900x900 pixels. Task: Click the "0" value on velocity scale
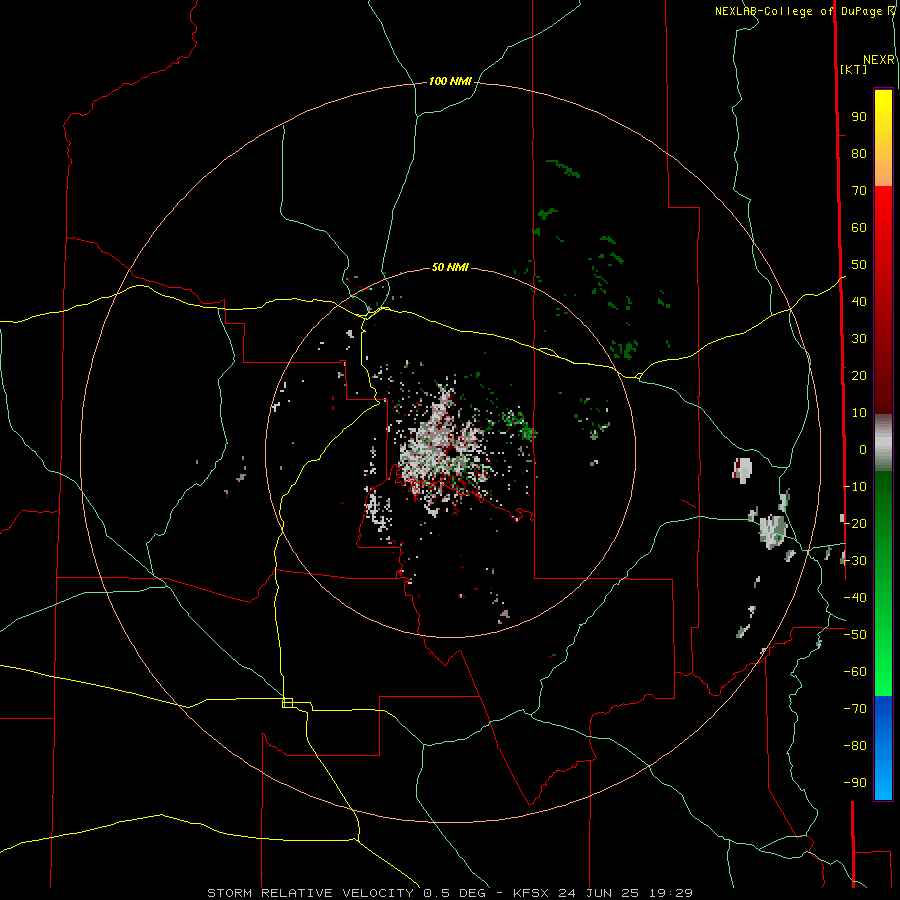863,449
